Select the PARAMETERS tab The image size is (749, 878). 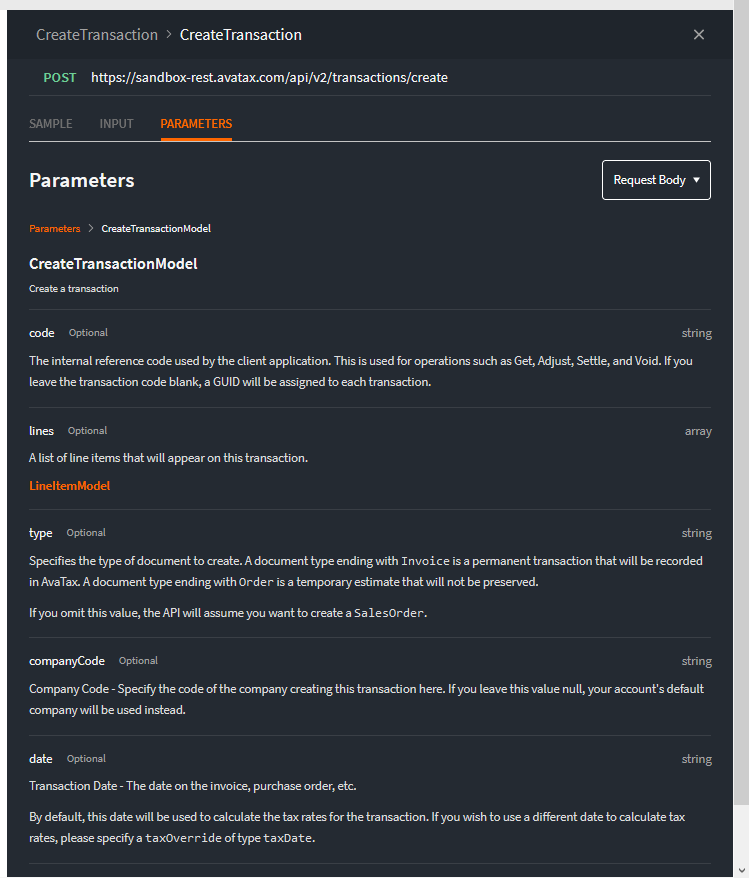(x=196, y=124)
